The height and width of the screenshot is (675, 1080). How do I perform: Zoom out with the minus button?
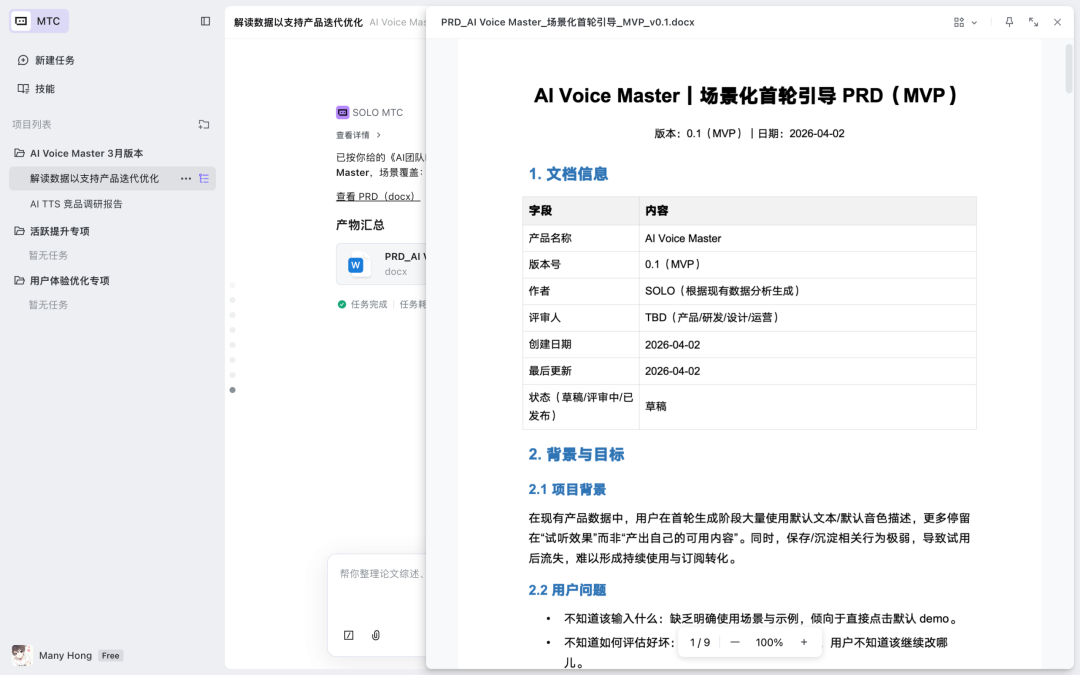(x=734, y=643)
